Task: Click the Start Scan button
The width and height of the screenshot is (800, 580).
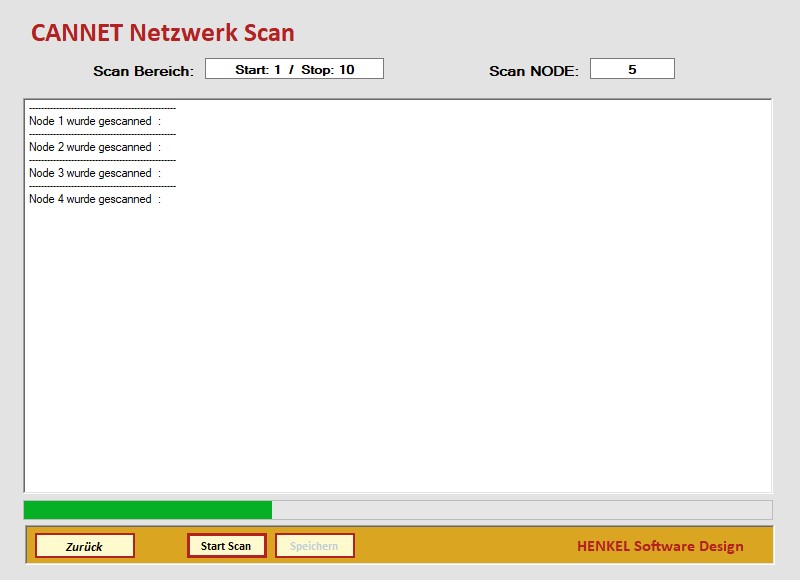Action: 227,546
